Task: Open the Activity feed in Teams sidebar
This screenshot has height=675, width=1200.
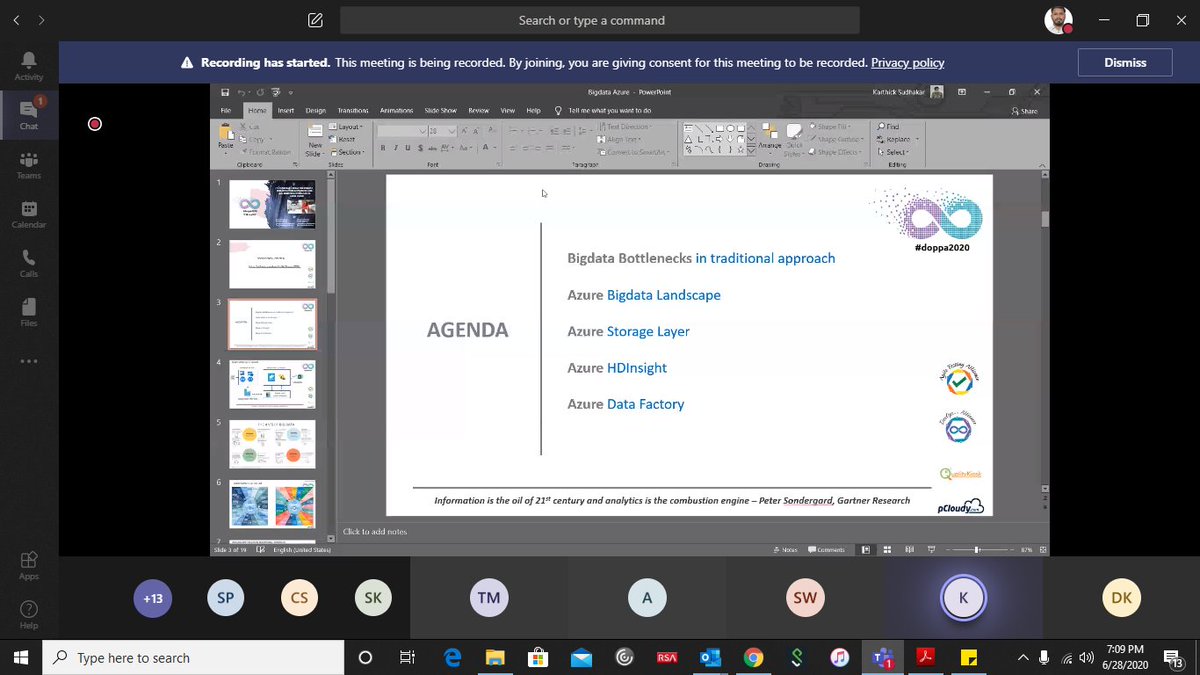Action: (28, 66)
